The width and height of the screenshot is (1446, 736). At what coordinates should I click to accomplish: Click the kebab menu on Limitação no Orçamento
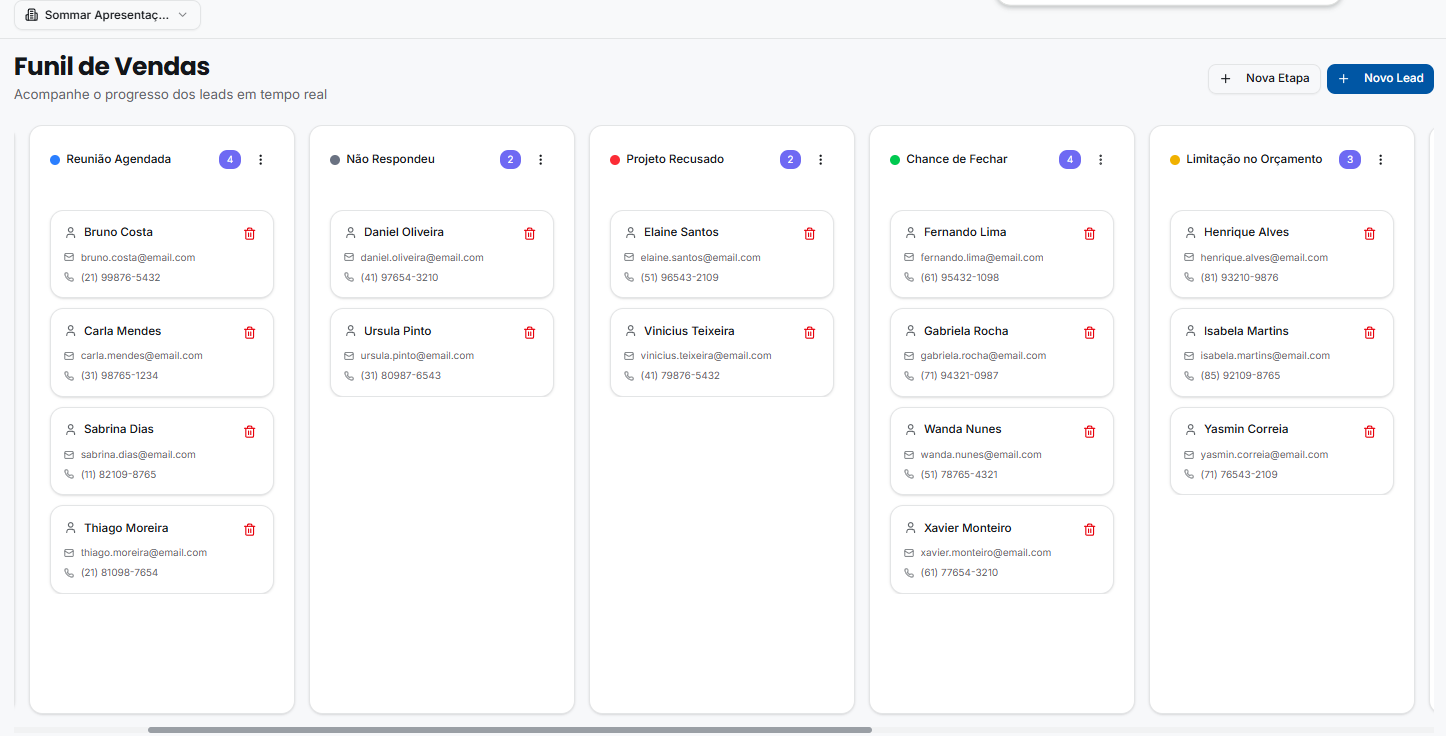click(1381, 159)
